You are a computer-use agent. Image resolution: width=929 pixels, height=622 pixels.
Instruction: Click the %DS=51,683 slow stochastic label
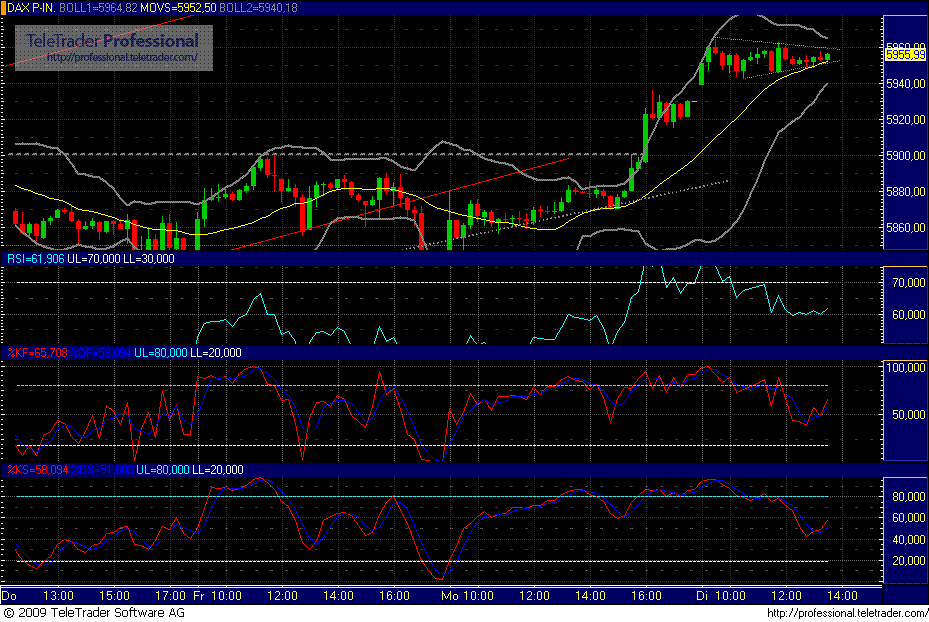coord(102,470)
